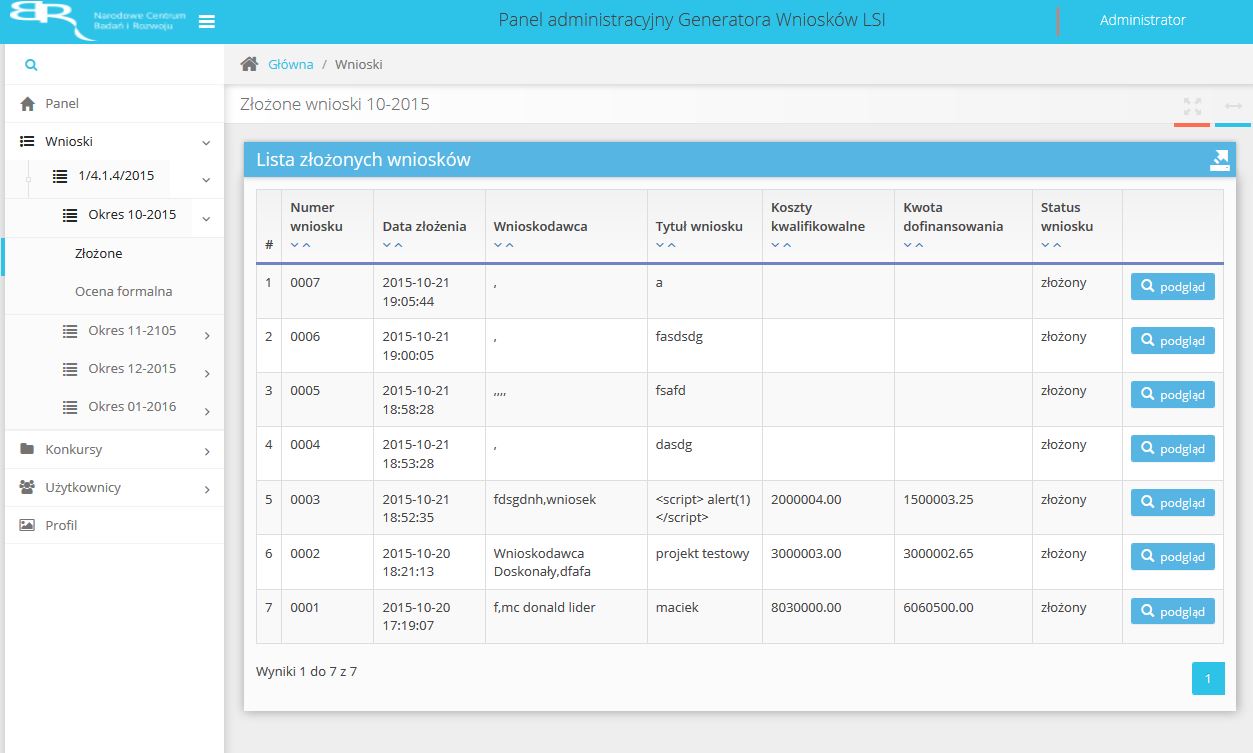The height and width of the screenshot is (753, 1253).
Task: Open the Panel sidebar item
Action: click(x=61, y=103)
